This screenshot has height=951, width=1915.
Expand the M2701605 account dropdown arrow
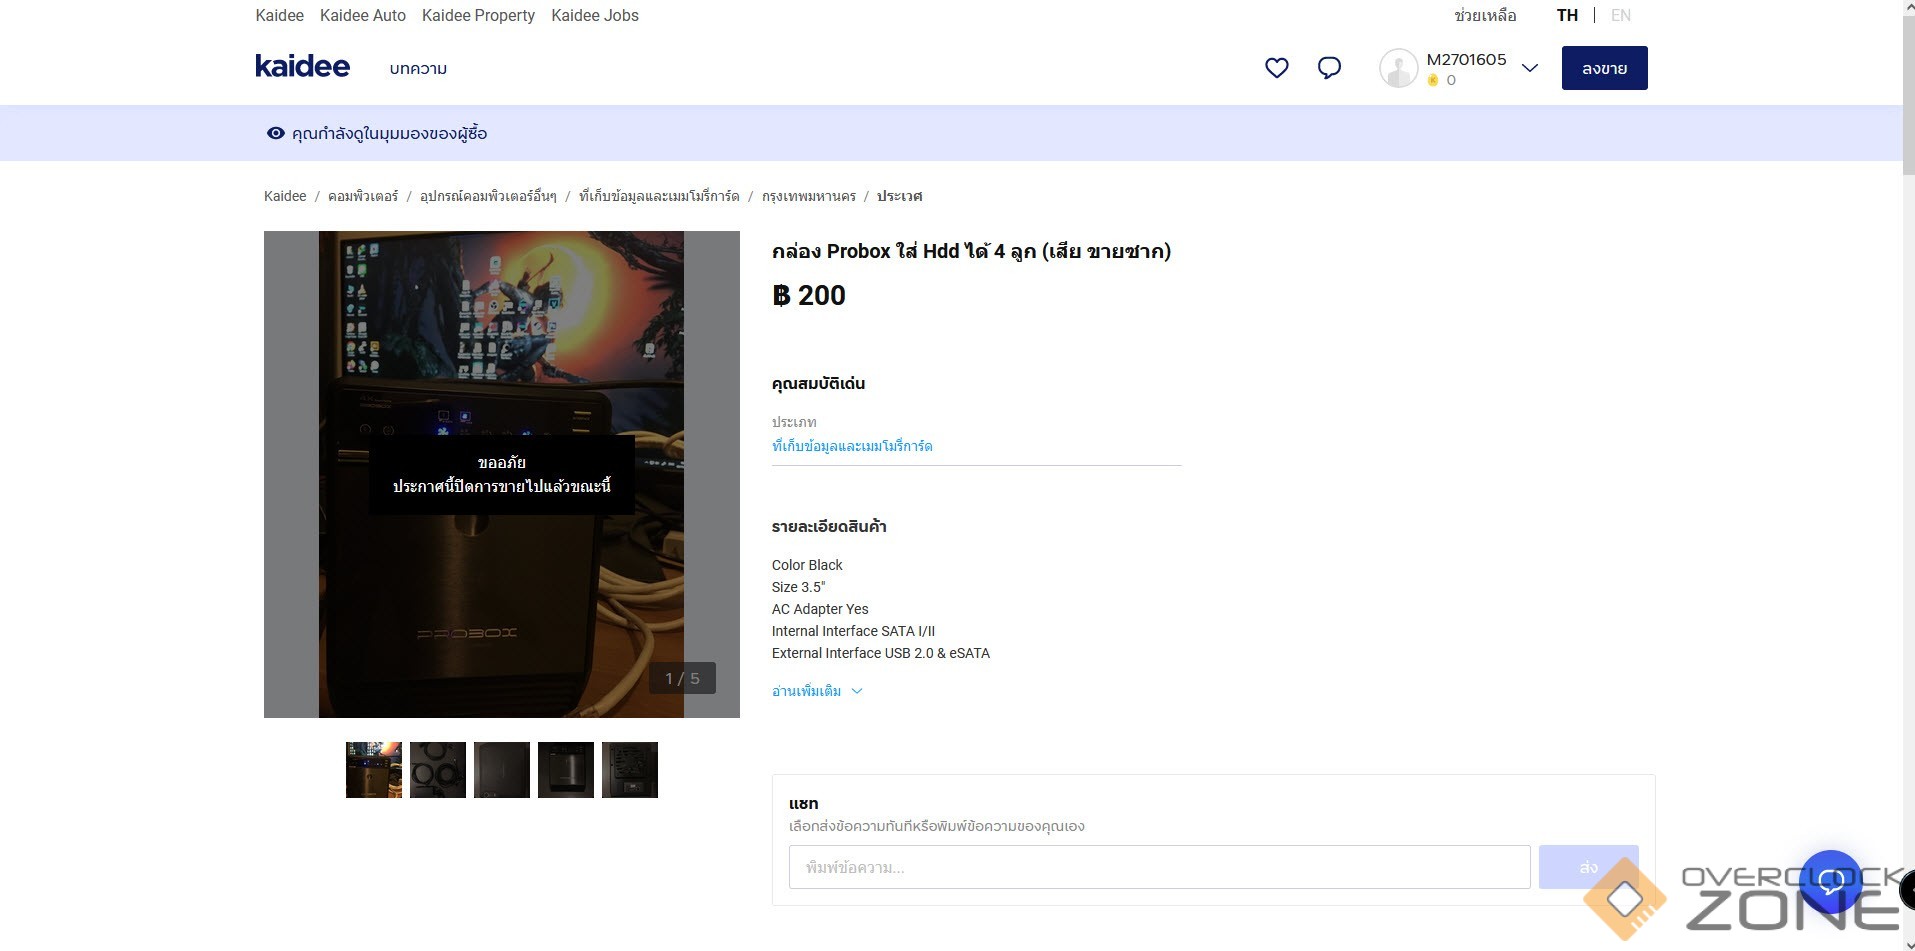[x=1529, y=68]
